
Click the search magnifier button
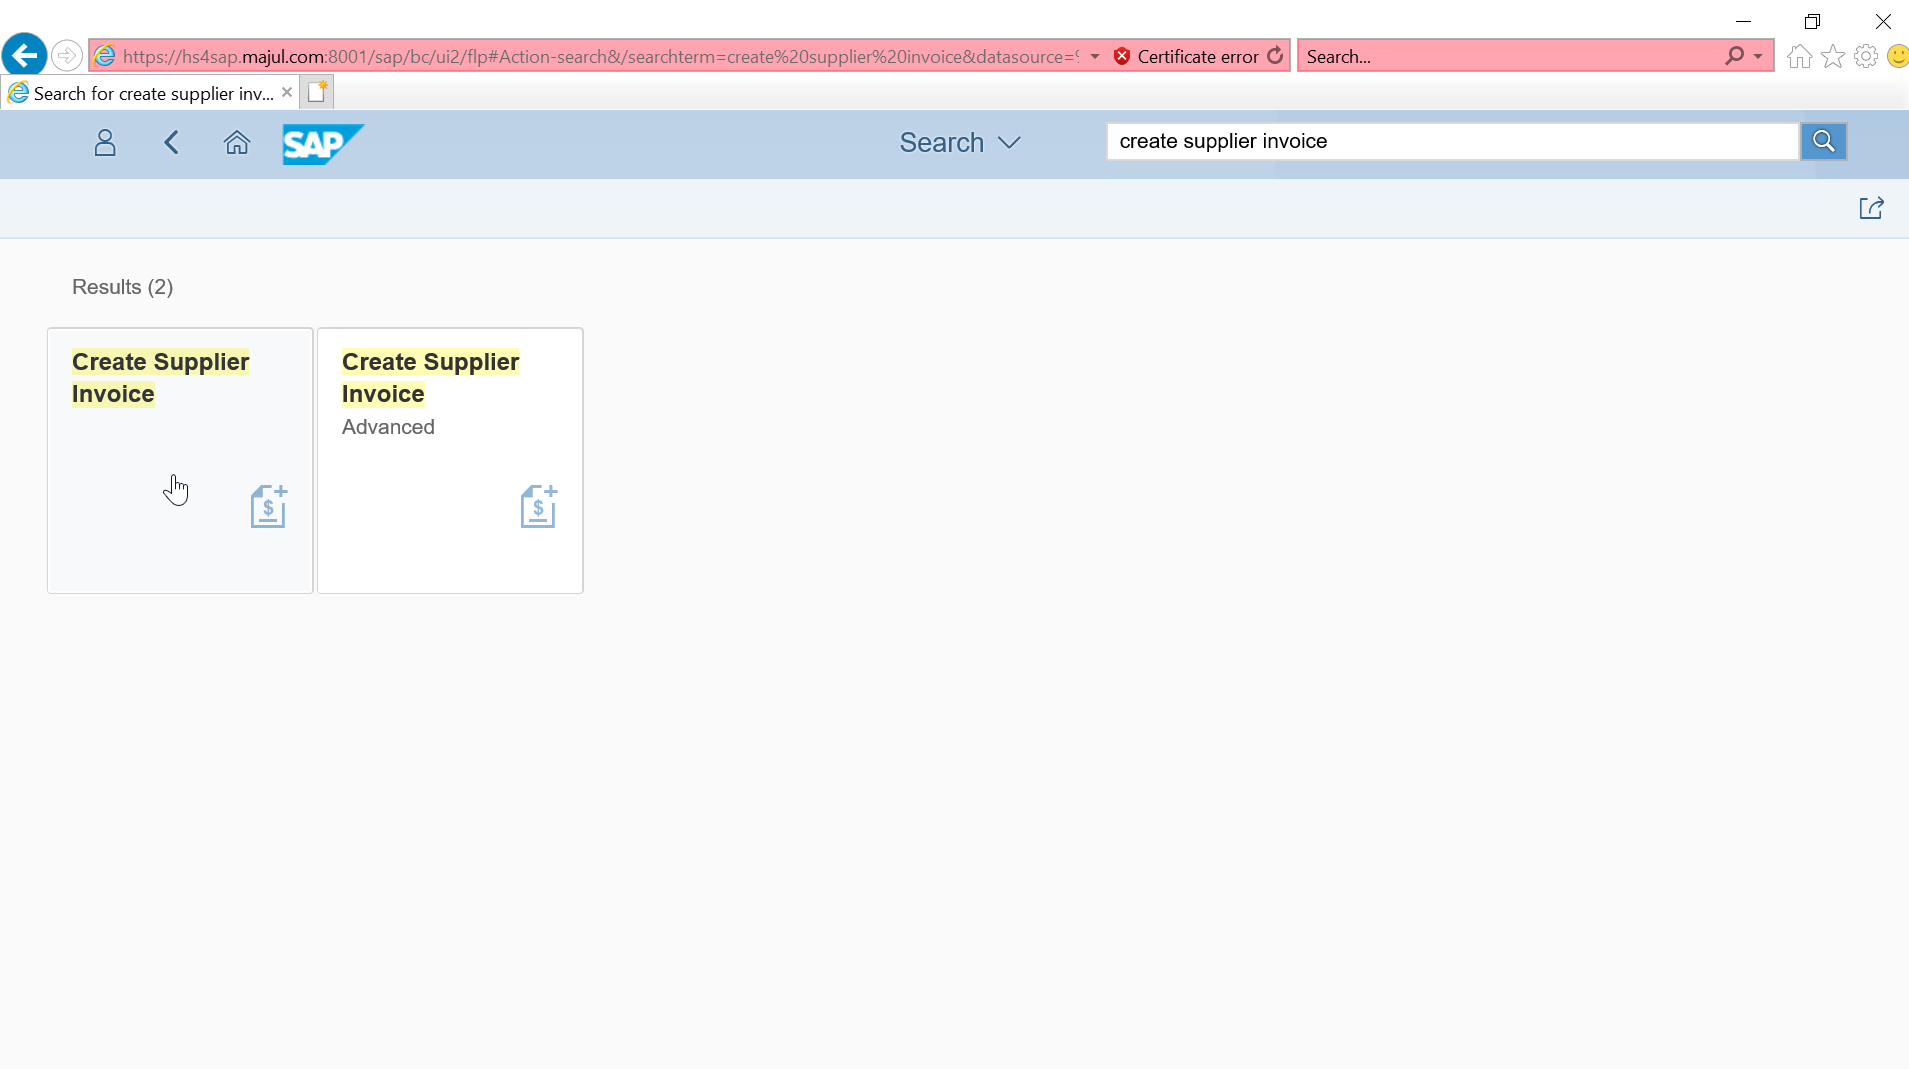pyautogui.click(x=1824, y=141)
